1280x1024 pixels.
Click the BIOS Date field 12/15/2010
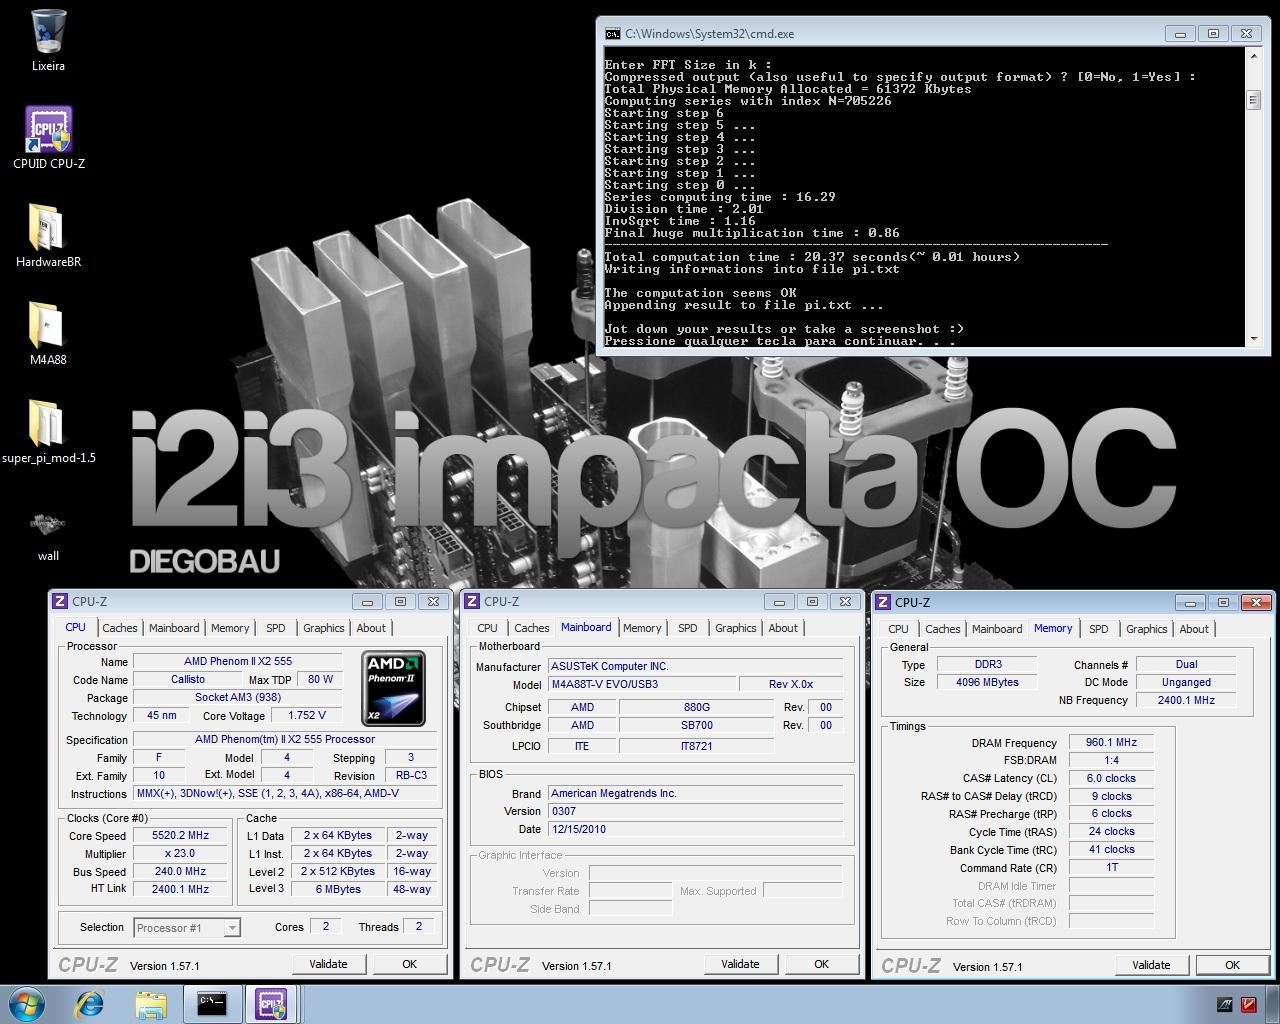pyautogui.click(x=696, y=829)
